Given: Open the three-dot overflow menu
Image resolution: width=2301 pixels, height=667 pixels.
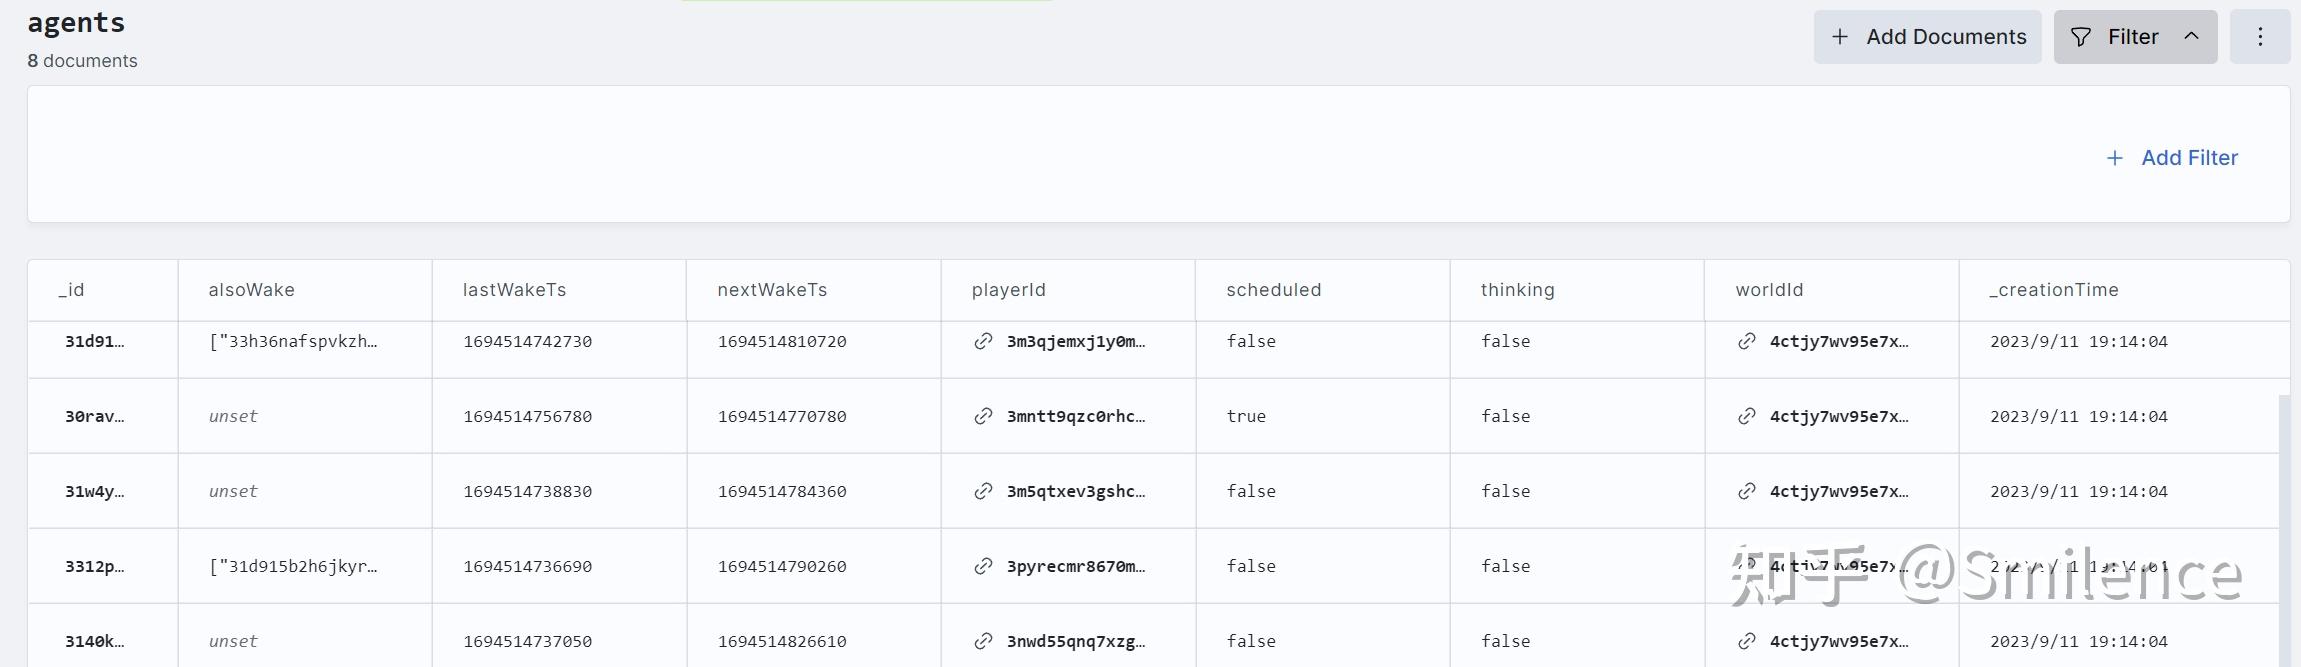Looking at the screenshot, I should pyautogui.click(x=2260, y=37).
